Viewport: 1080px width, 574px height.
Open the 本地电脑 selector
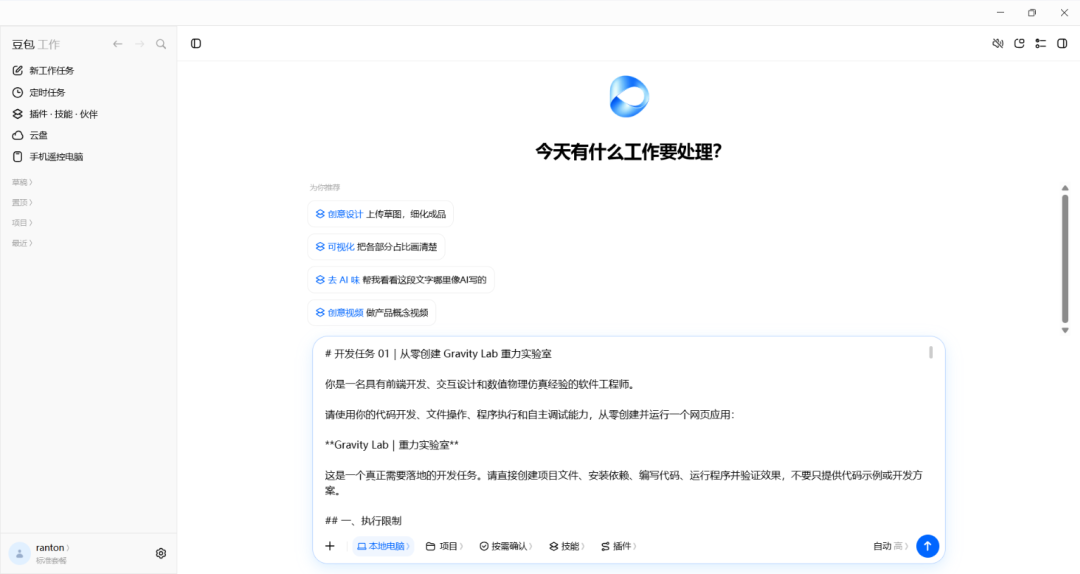coord(383,546)
